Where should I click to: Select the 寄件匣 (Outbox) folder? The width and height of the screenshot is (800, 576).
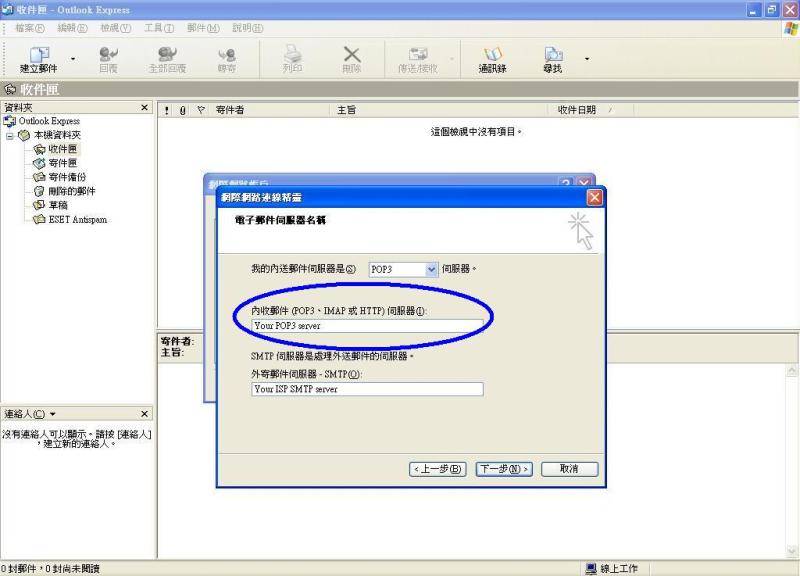(x=62, y=163)
